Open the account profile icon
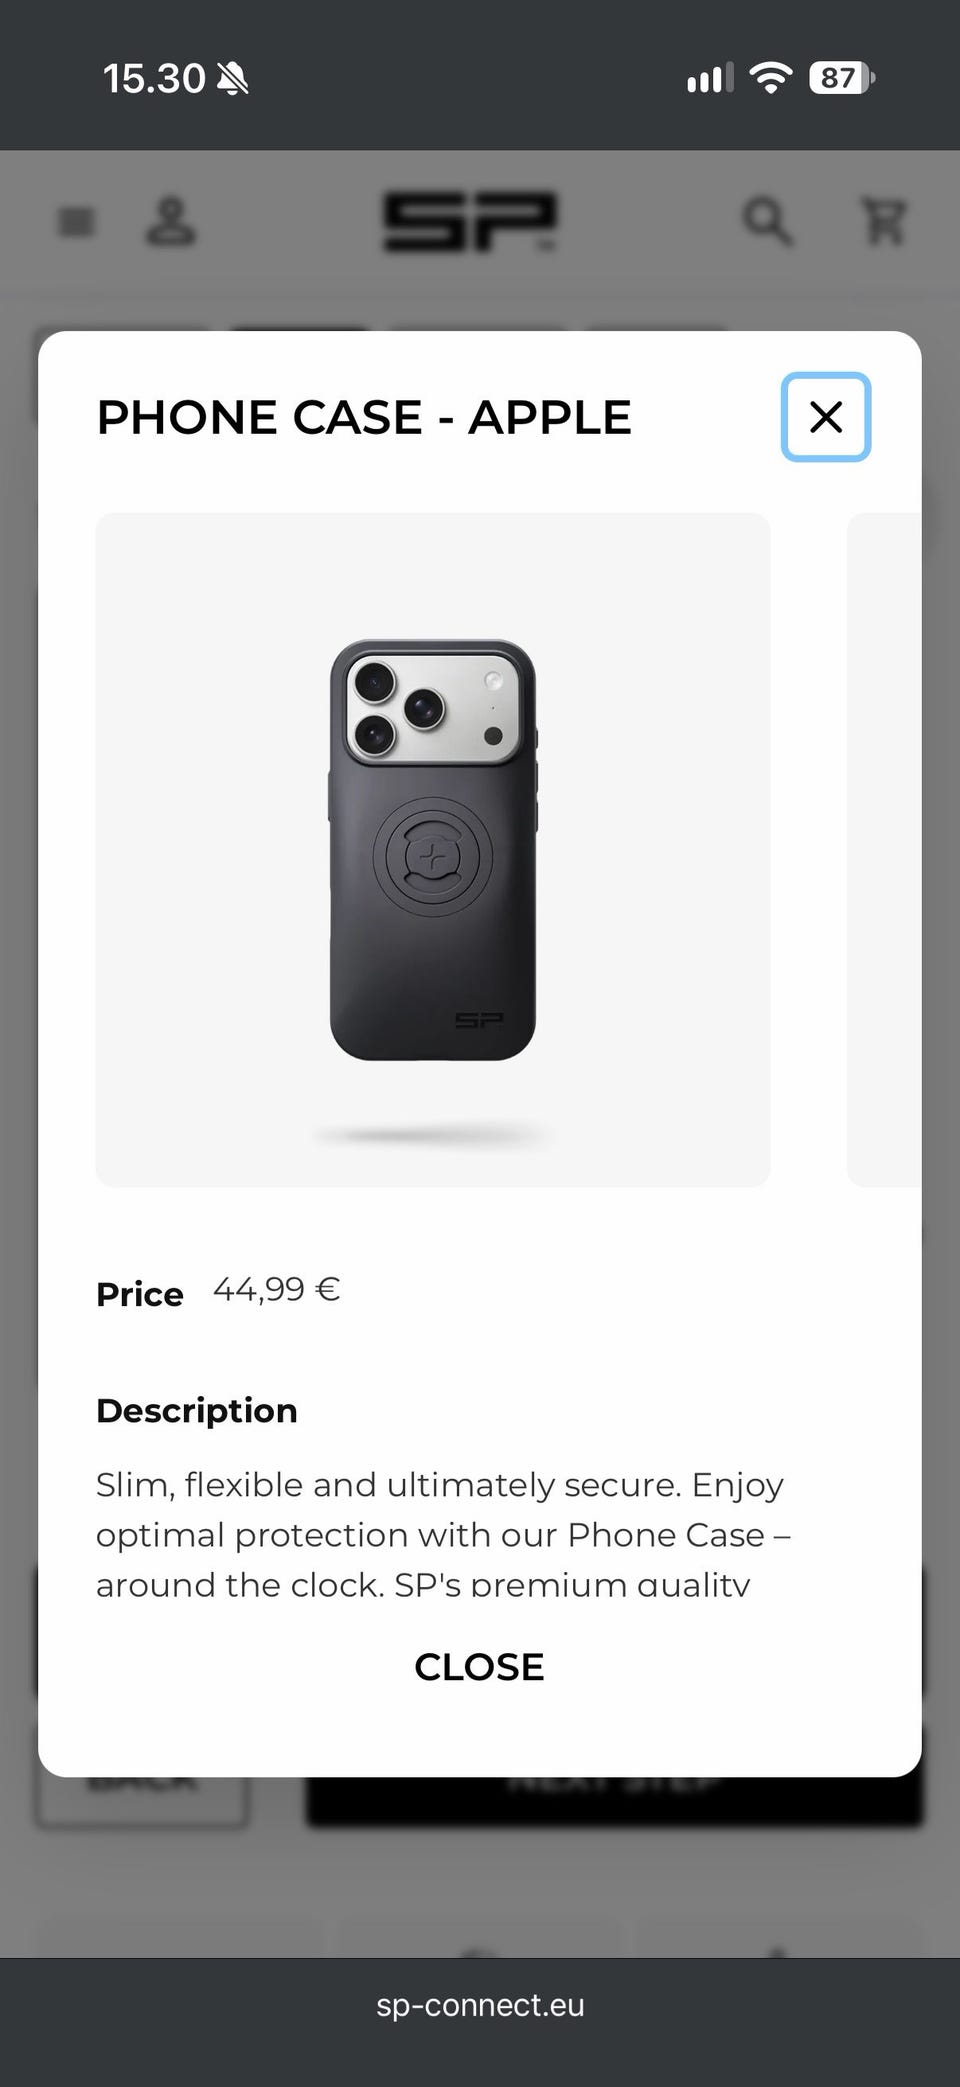Screen dimensions: 960x2087 pos(171,222)
